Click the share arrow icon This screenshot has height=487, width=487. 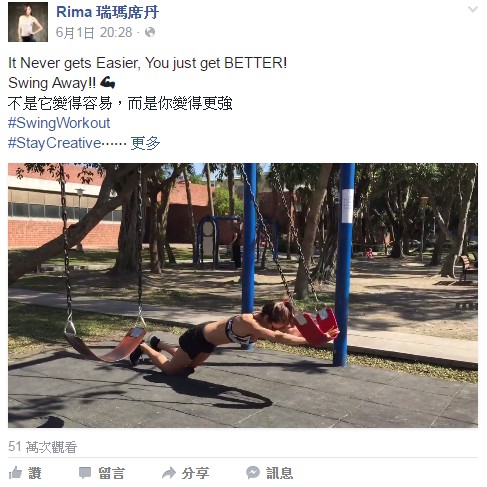click(169, 472)
